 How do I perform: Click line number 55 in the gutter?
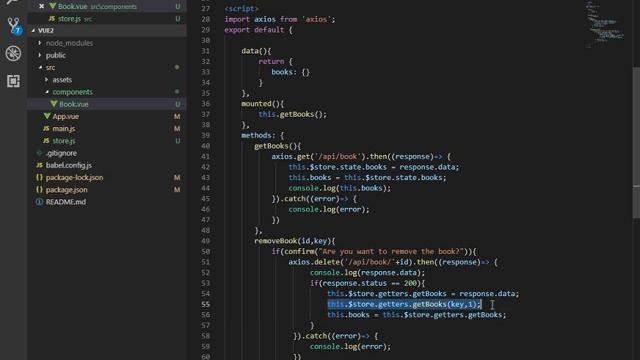206,304
